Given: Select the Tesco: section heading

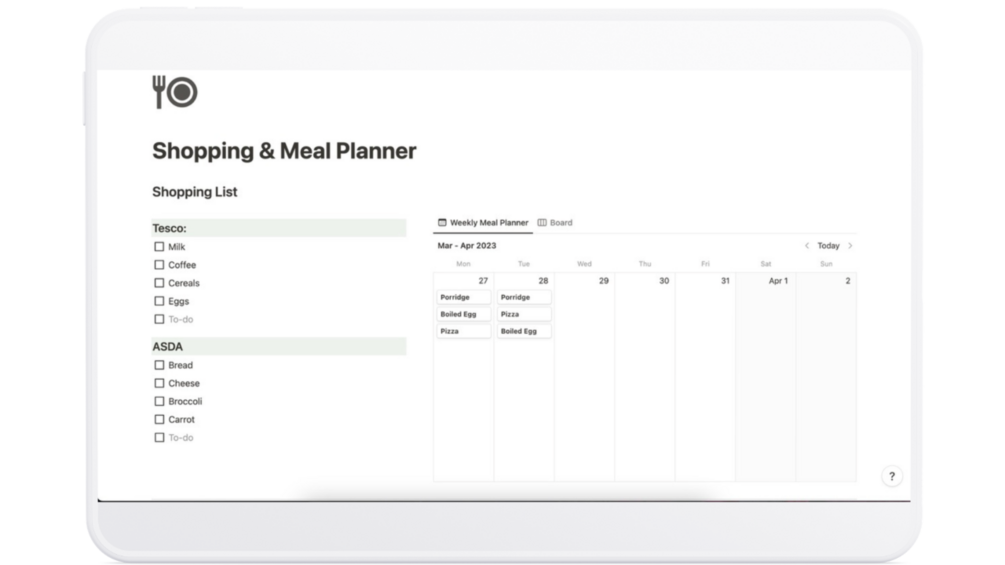Looking at the screenshot, I should [170, 228].
